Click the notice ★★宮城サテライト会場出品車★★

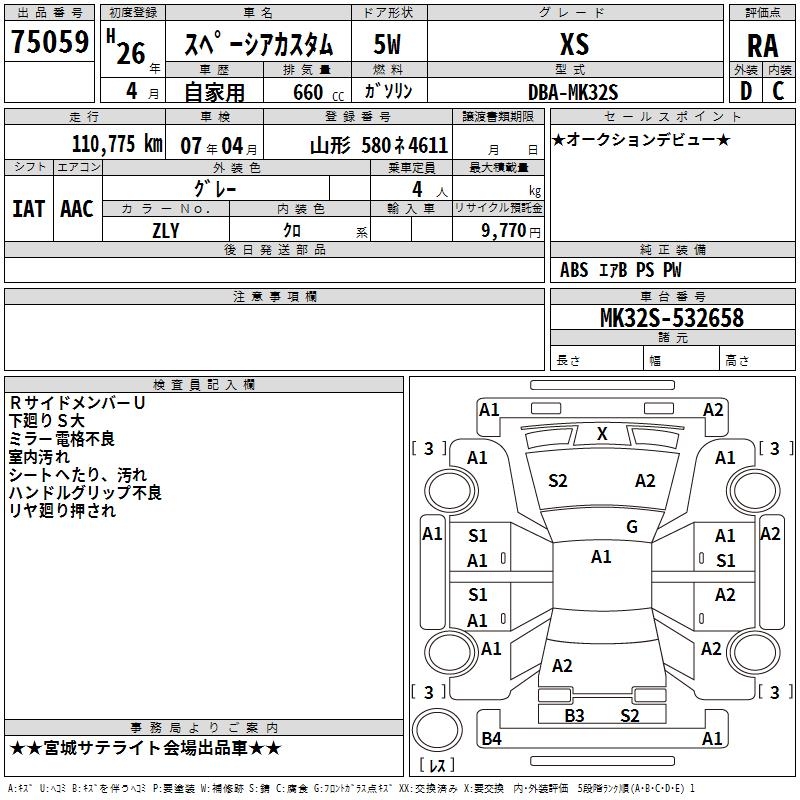click(145, 748)
